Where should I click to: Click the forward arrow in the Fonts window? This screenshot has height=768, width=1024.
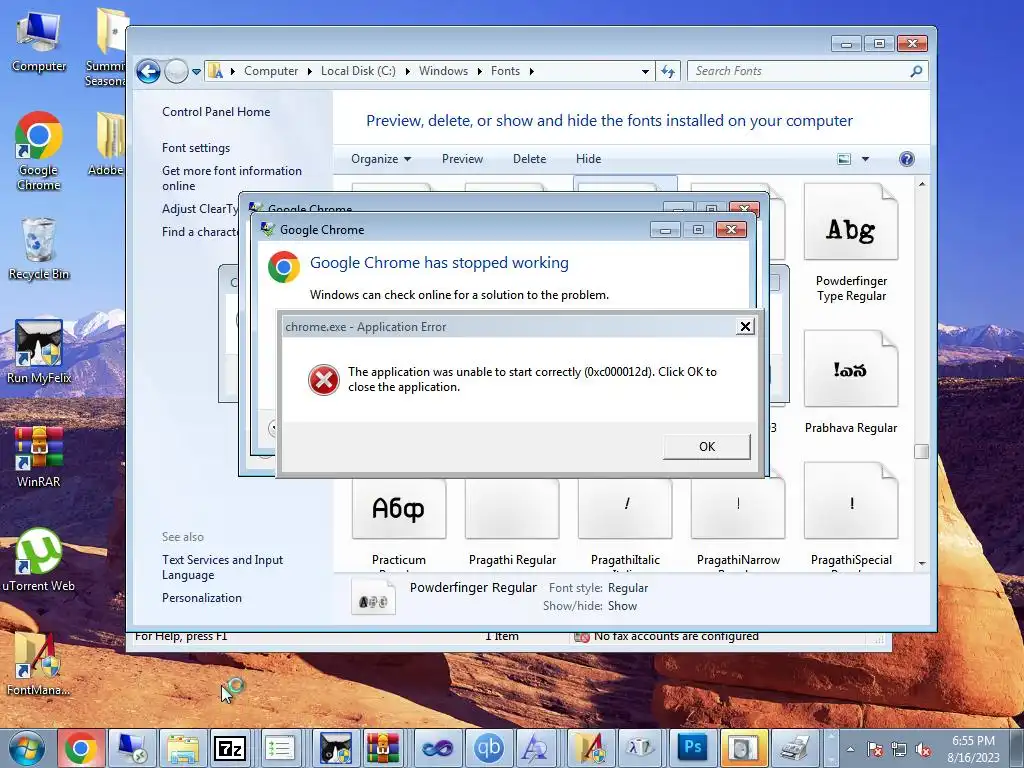click(x=176, y=71)
